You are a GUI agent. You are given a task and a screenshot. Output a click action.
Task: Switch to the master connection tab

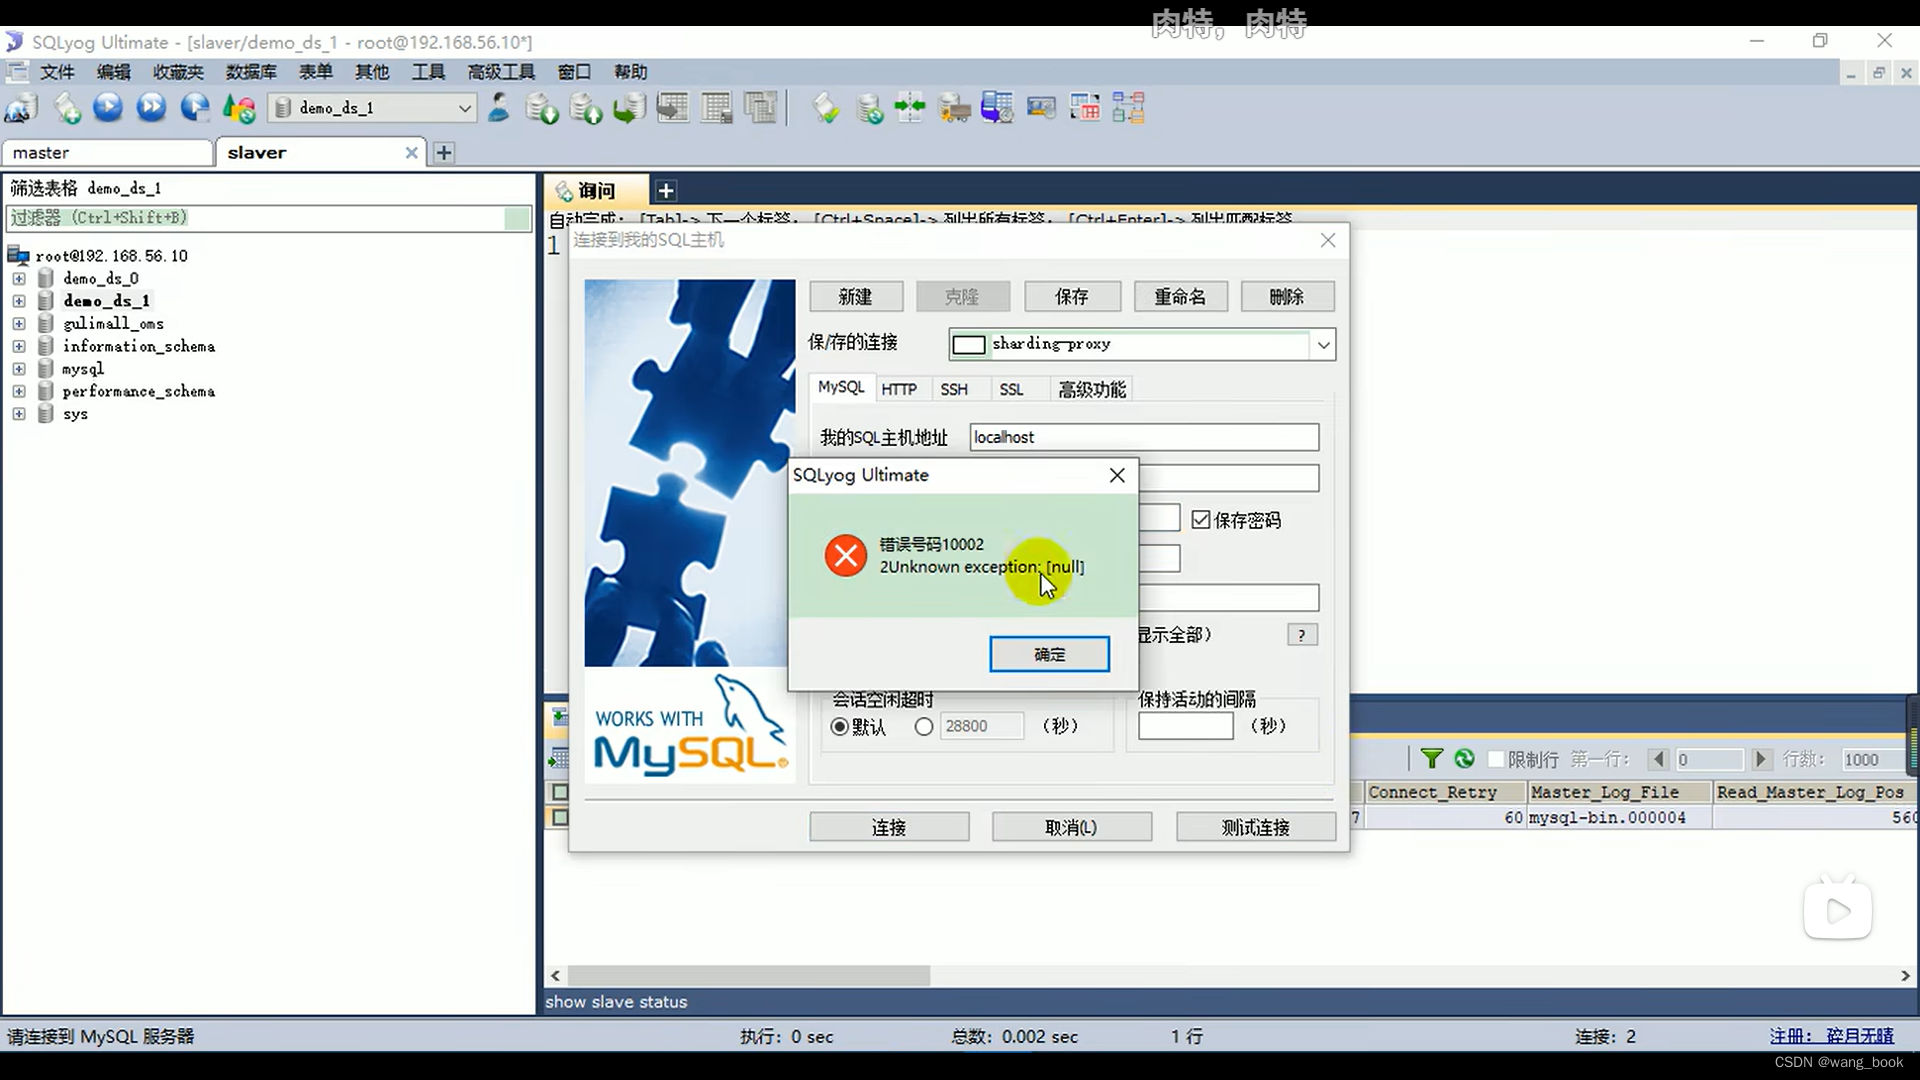click(108, 153)
